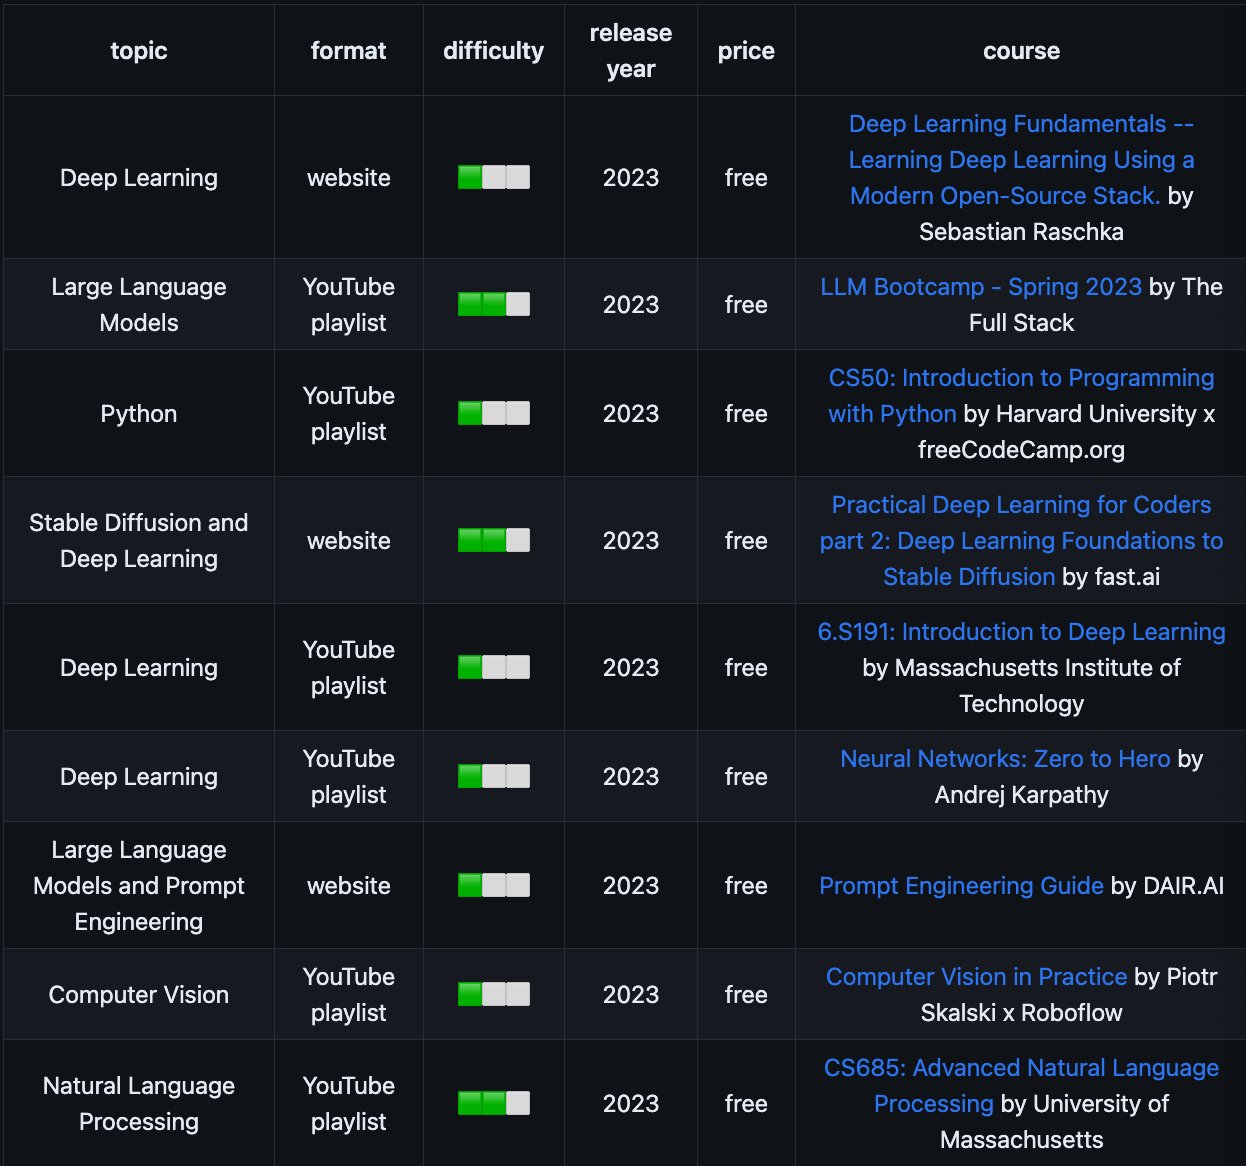This screenshot has height=1166, width=1246.
Task: Open CS50: Introduction to Programming with Python link
Action: (x=1021, y=396)
